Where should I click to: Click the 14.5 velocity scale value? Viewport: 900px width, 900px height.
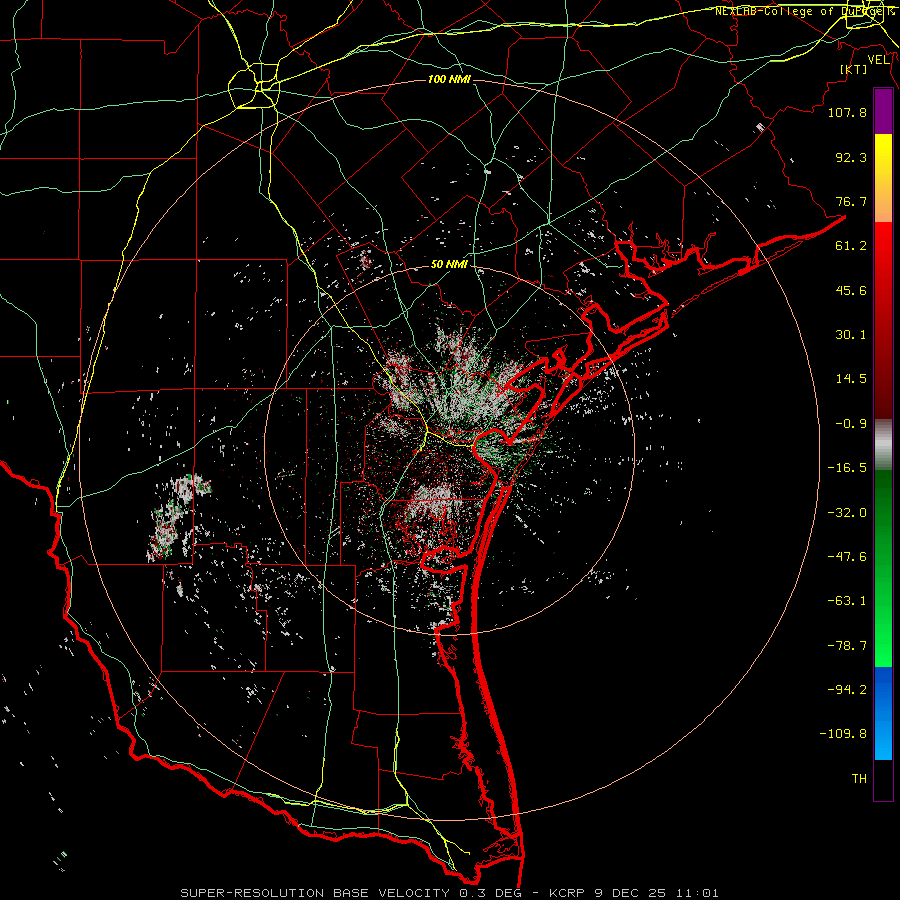click(x=851, y=379)
